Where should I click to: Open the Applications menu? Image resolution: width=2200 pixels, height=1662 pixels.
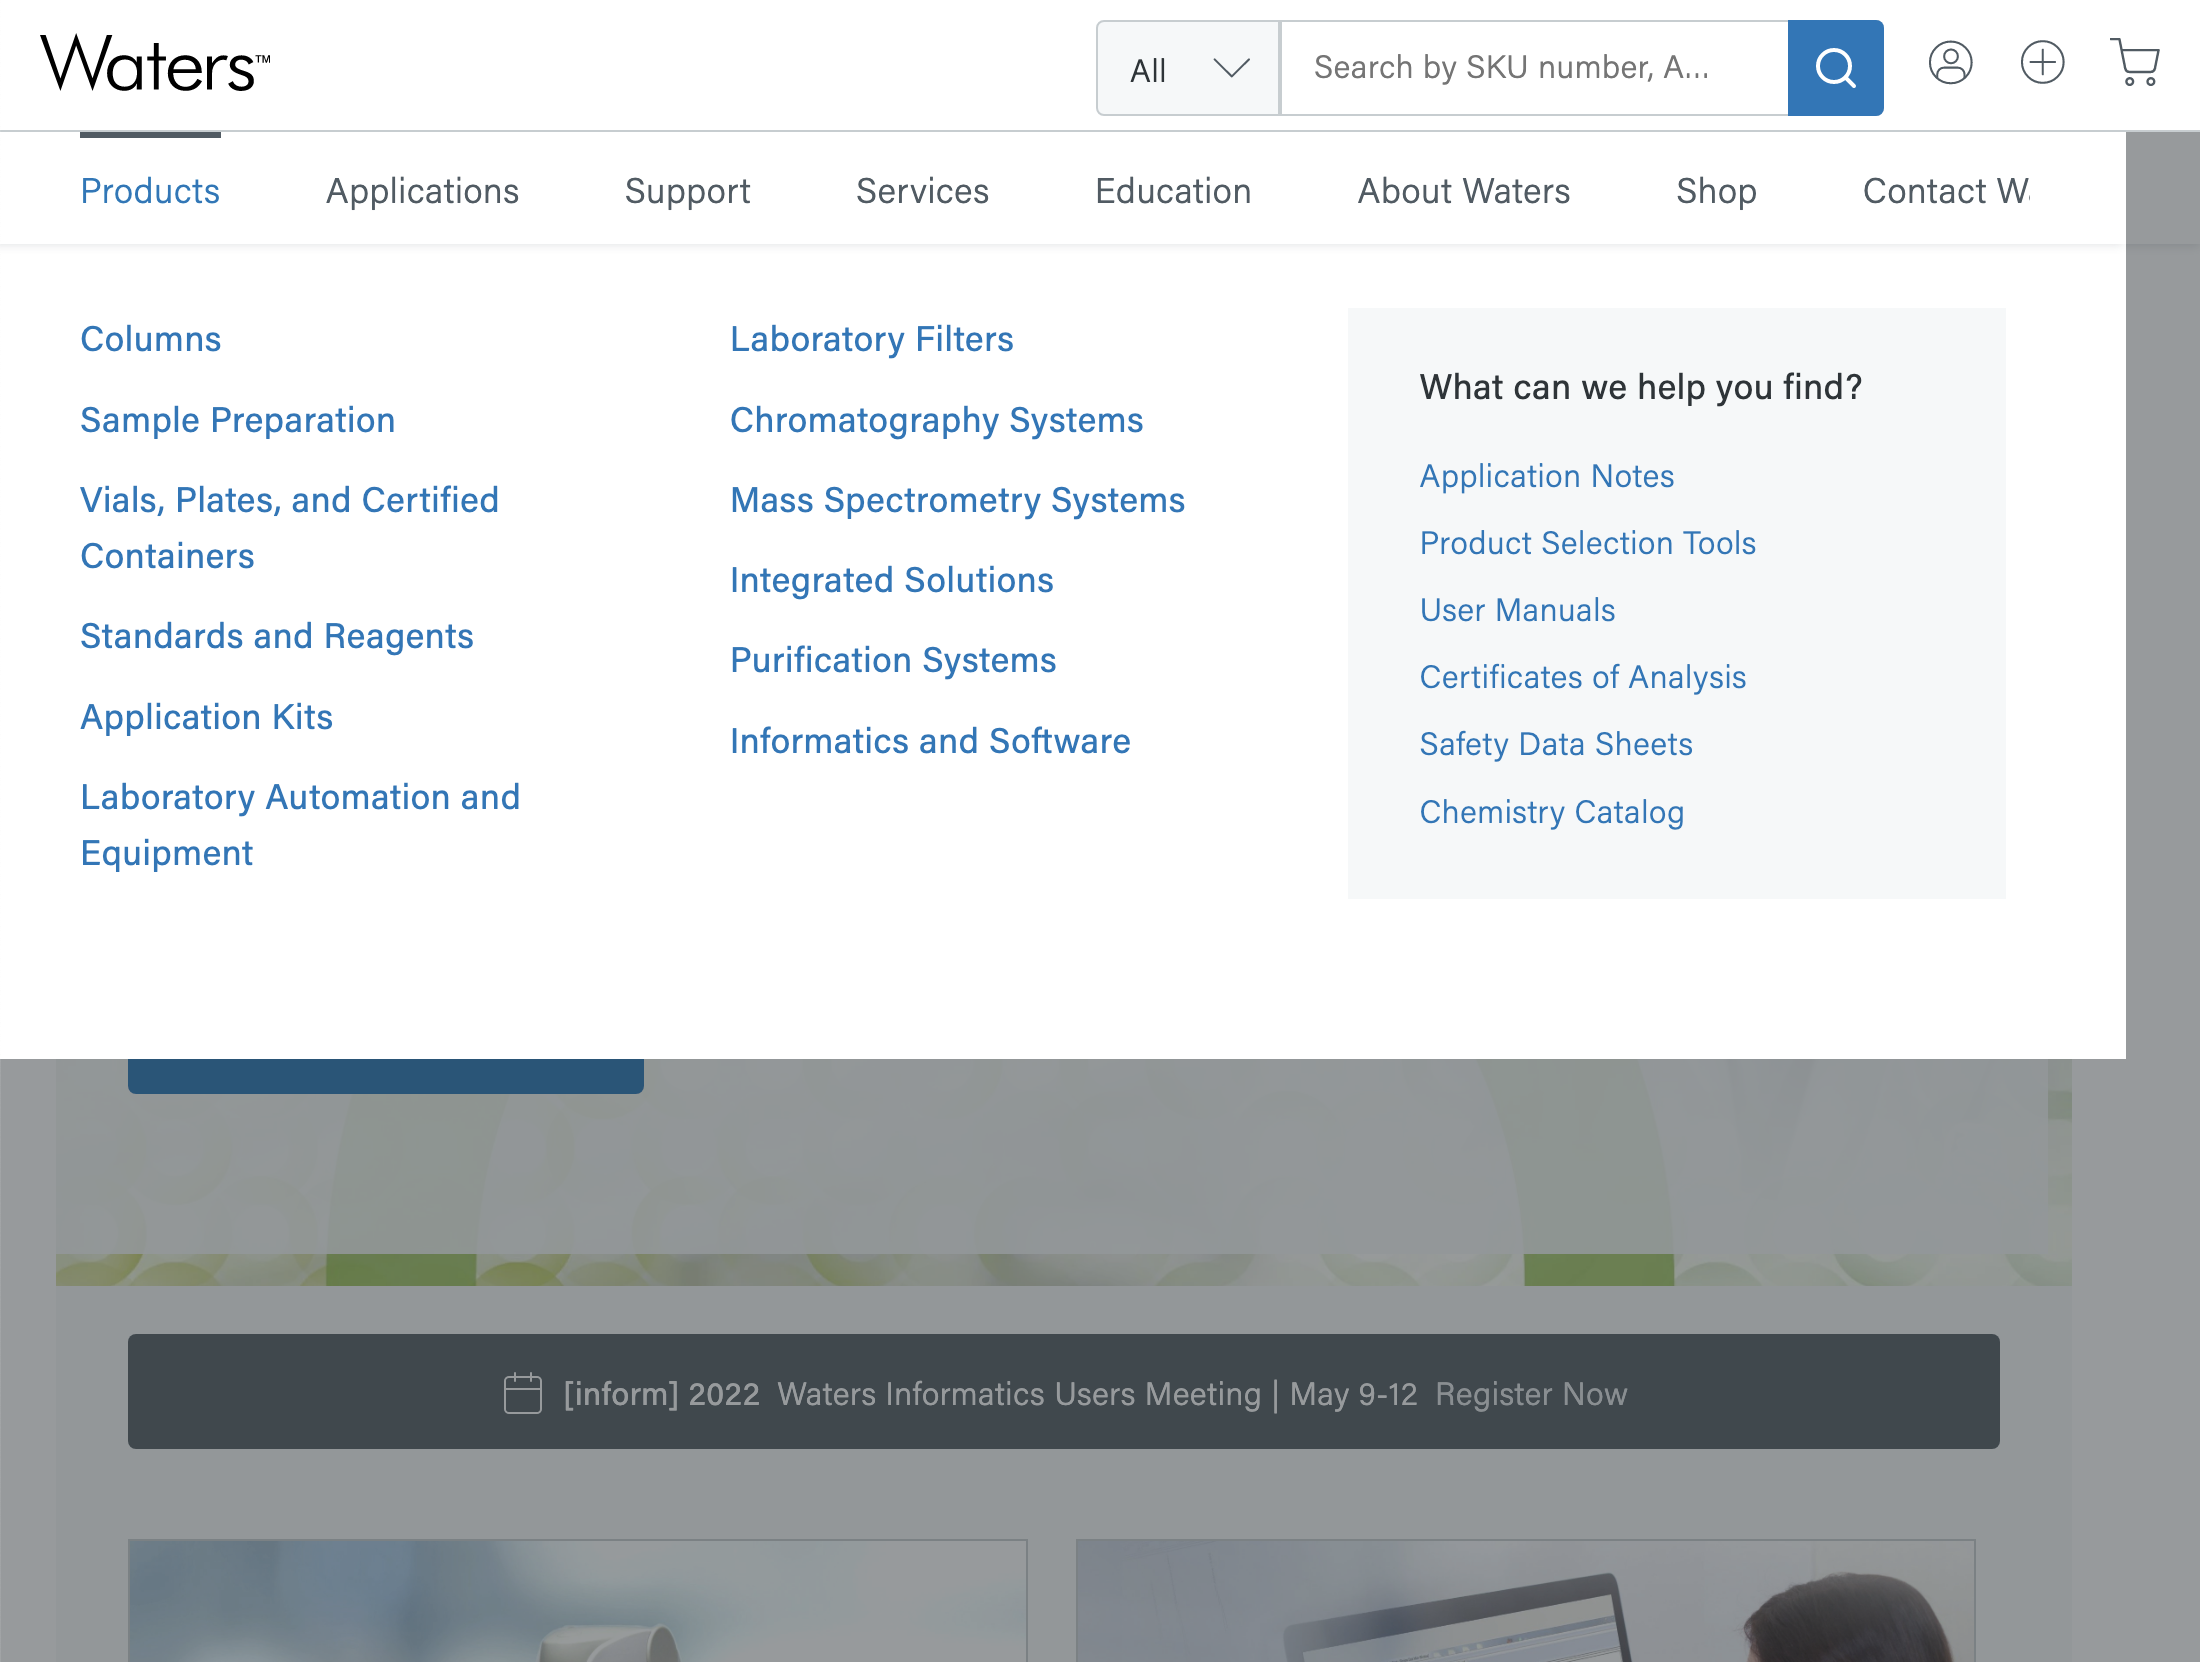point(422,190)
